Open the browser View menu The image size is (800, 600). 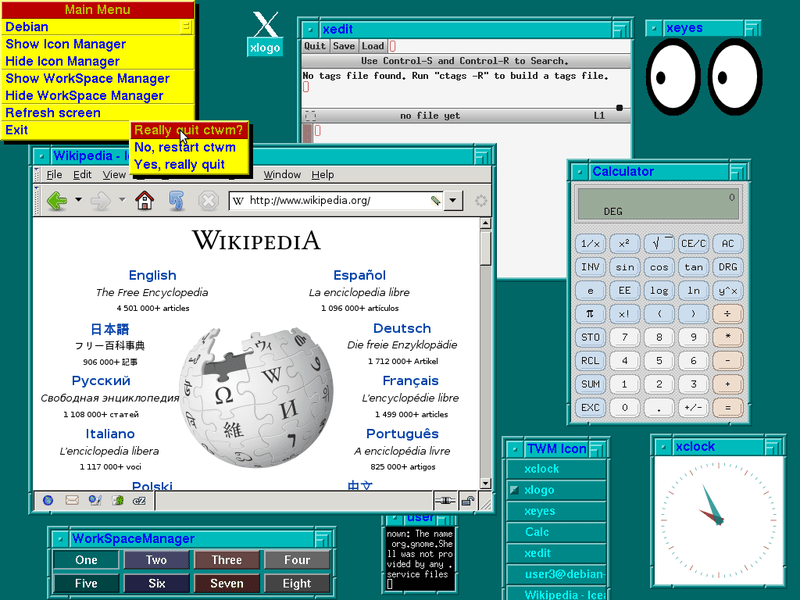pyautogui.click(x=114, y=174)
